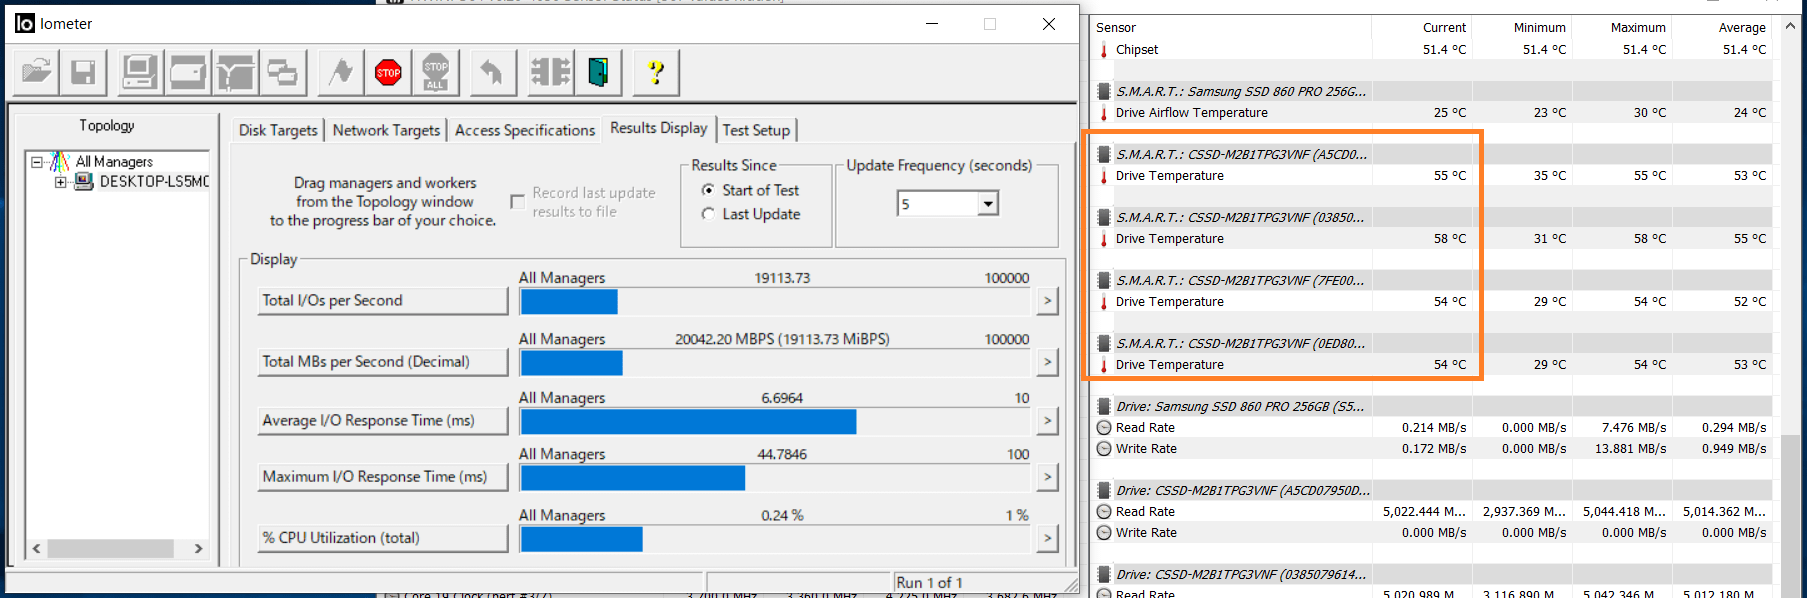Click the Average I/O Response Time progress bar
This screenshot has height=598, width=1807.
tap(775, 421)
